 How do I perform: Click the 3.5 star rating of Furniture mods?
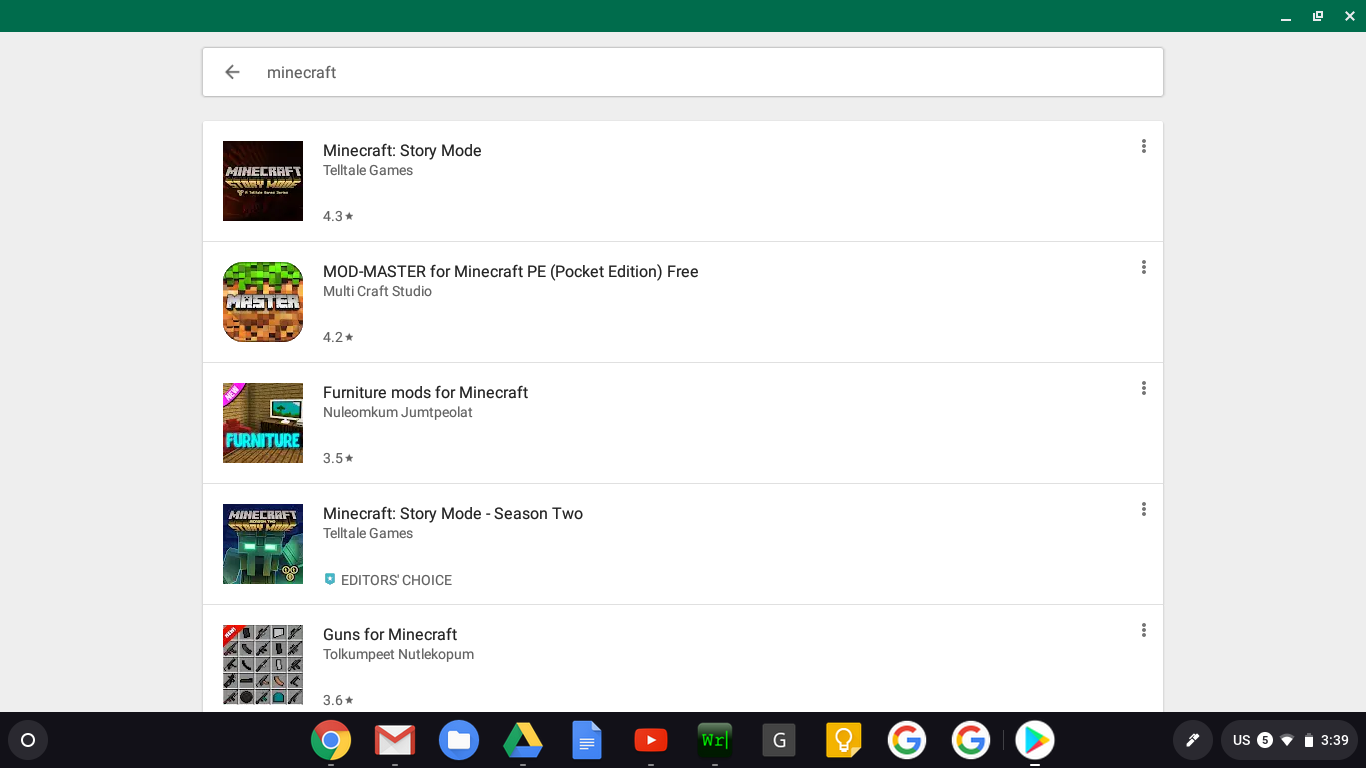(x=338, y=458)
